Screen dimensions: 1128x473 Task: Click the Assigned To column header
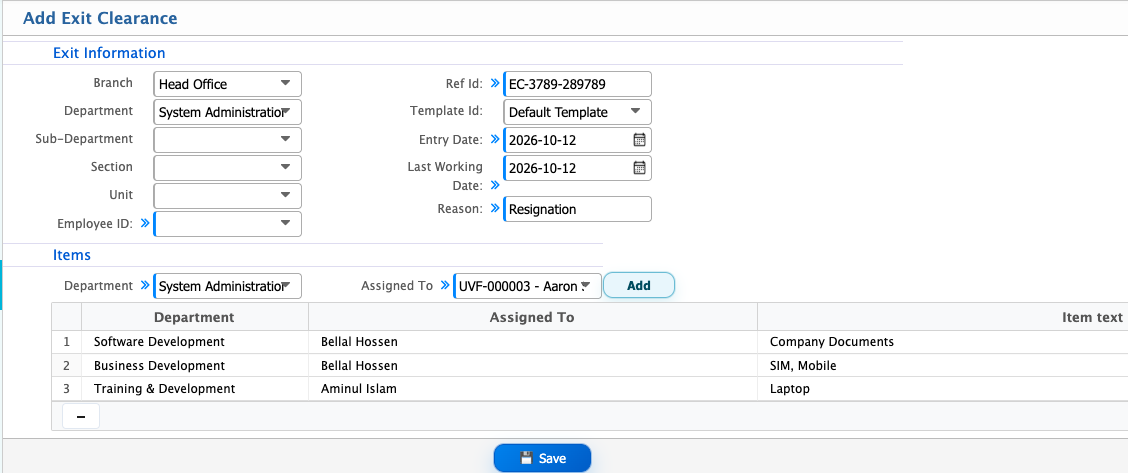(x=532, y=317)
